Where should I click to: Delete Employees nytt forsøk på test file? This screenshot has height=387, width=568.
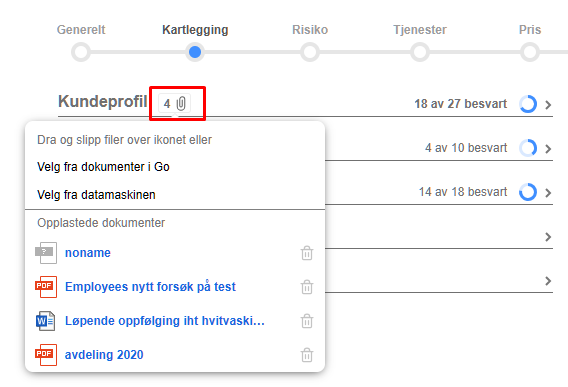click(x=307, y=287)
